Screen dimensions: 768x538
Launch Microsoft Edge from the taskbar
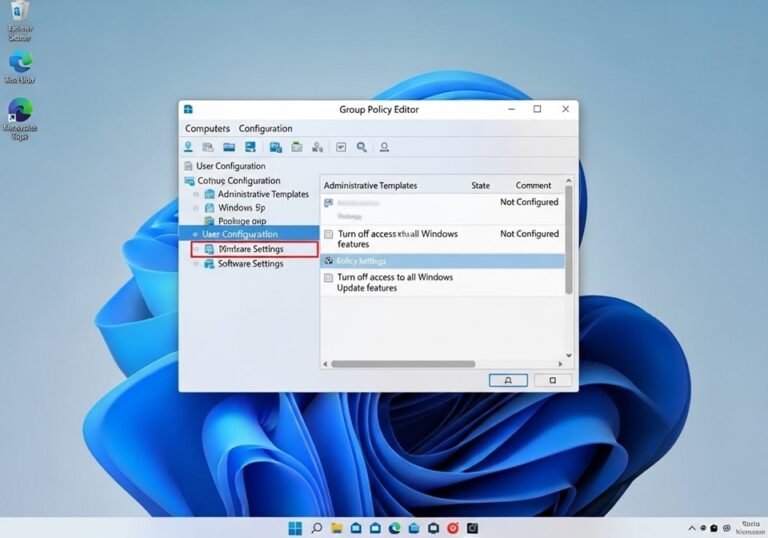pyautogui.click(x=395, y=528)
